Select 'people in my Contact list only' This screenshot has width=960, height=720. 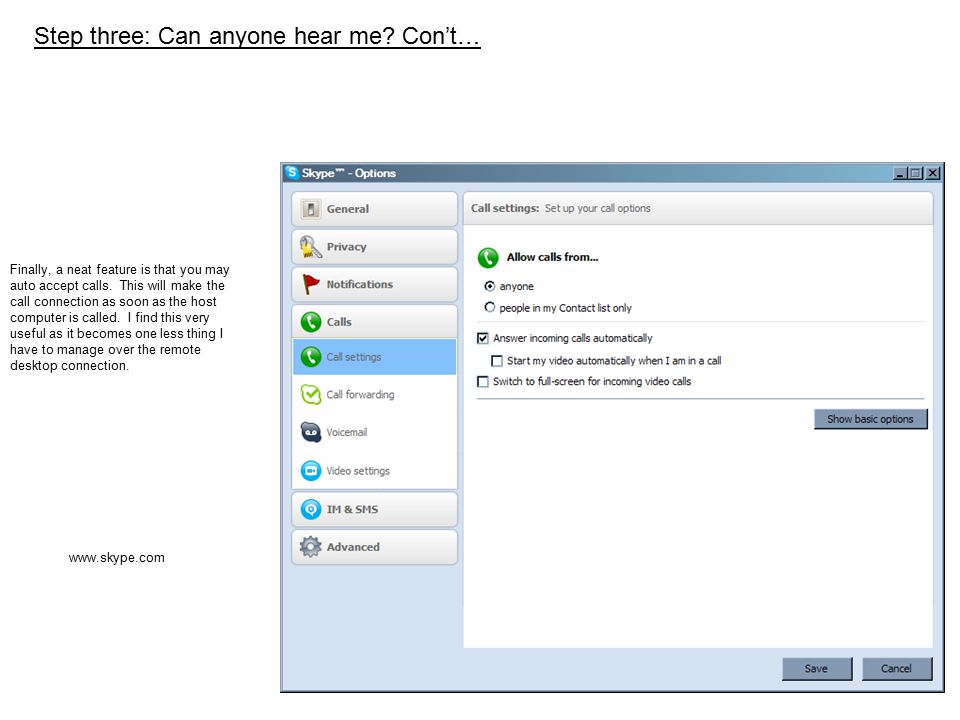point(490,307)
